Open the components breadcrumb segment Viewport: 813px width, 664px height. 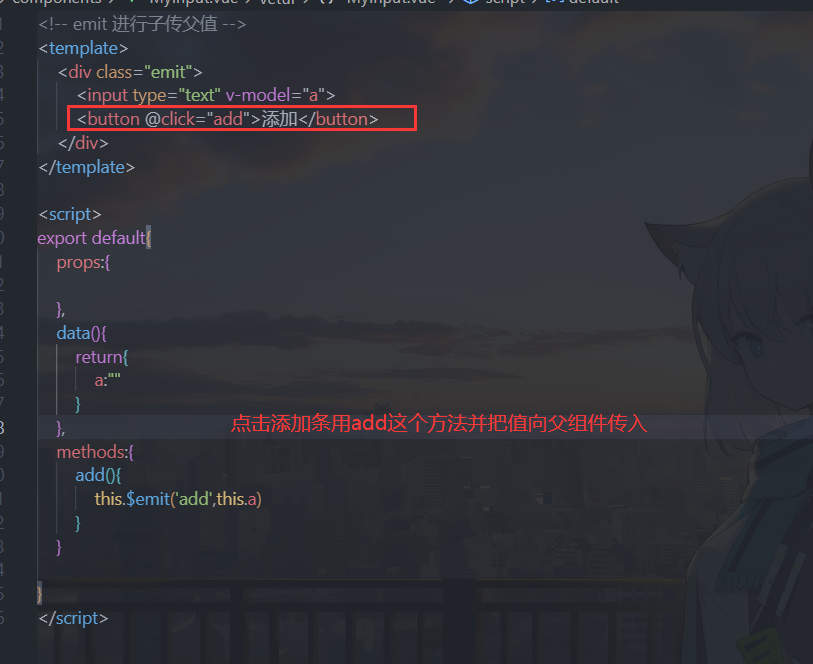pos(56,2)
